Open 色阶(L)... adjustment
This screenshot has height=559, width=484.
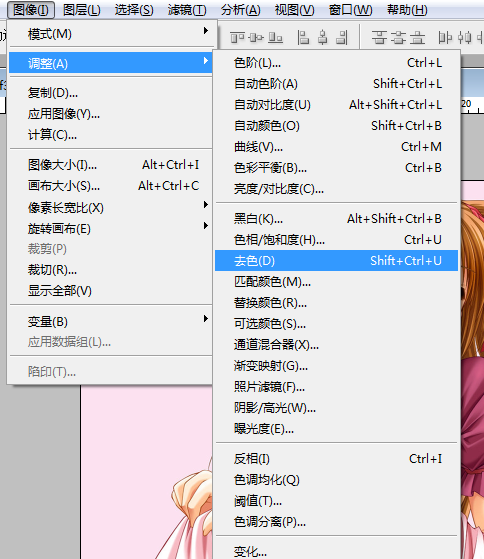click(x=336, y=63)
